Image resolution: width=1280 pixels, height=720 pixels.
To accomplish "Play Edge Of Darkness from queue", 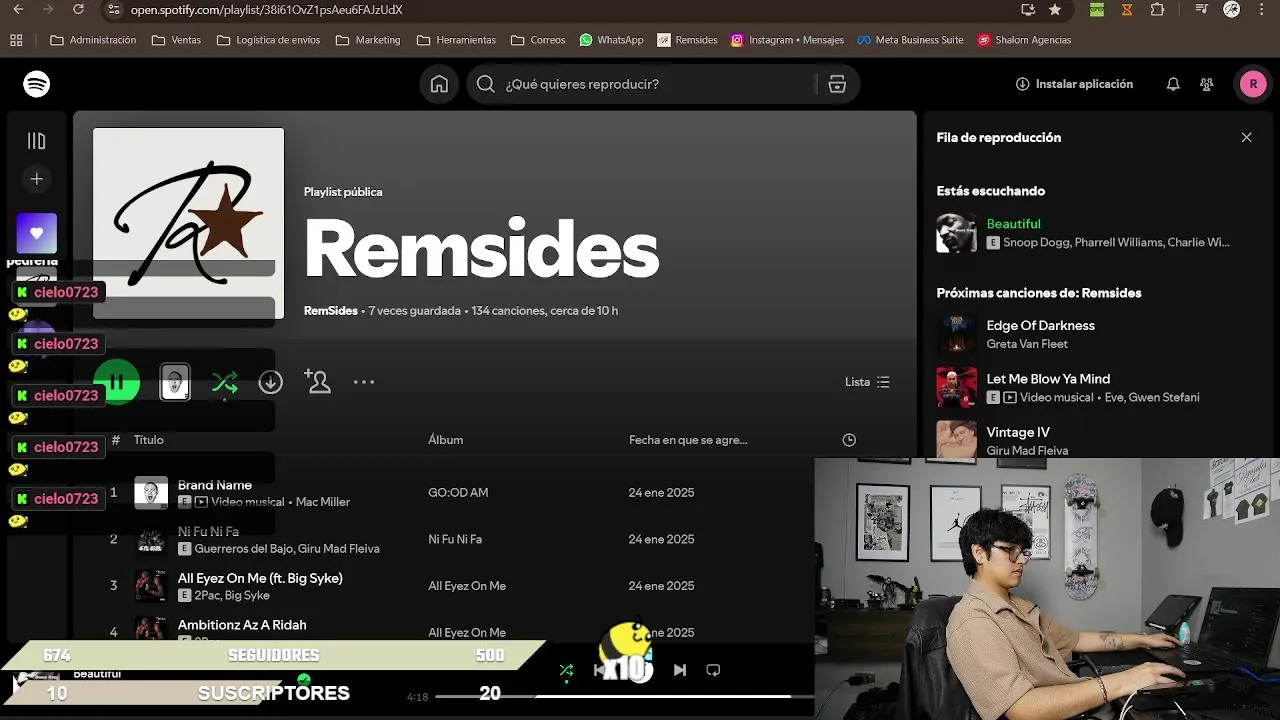I will point(1041,325).
